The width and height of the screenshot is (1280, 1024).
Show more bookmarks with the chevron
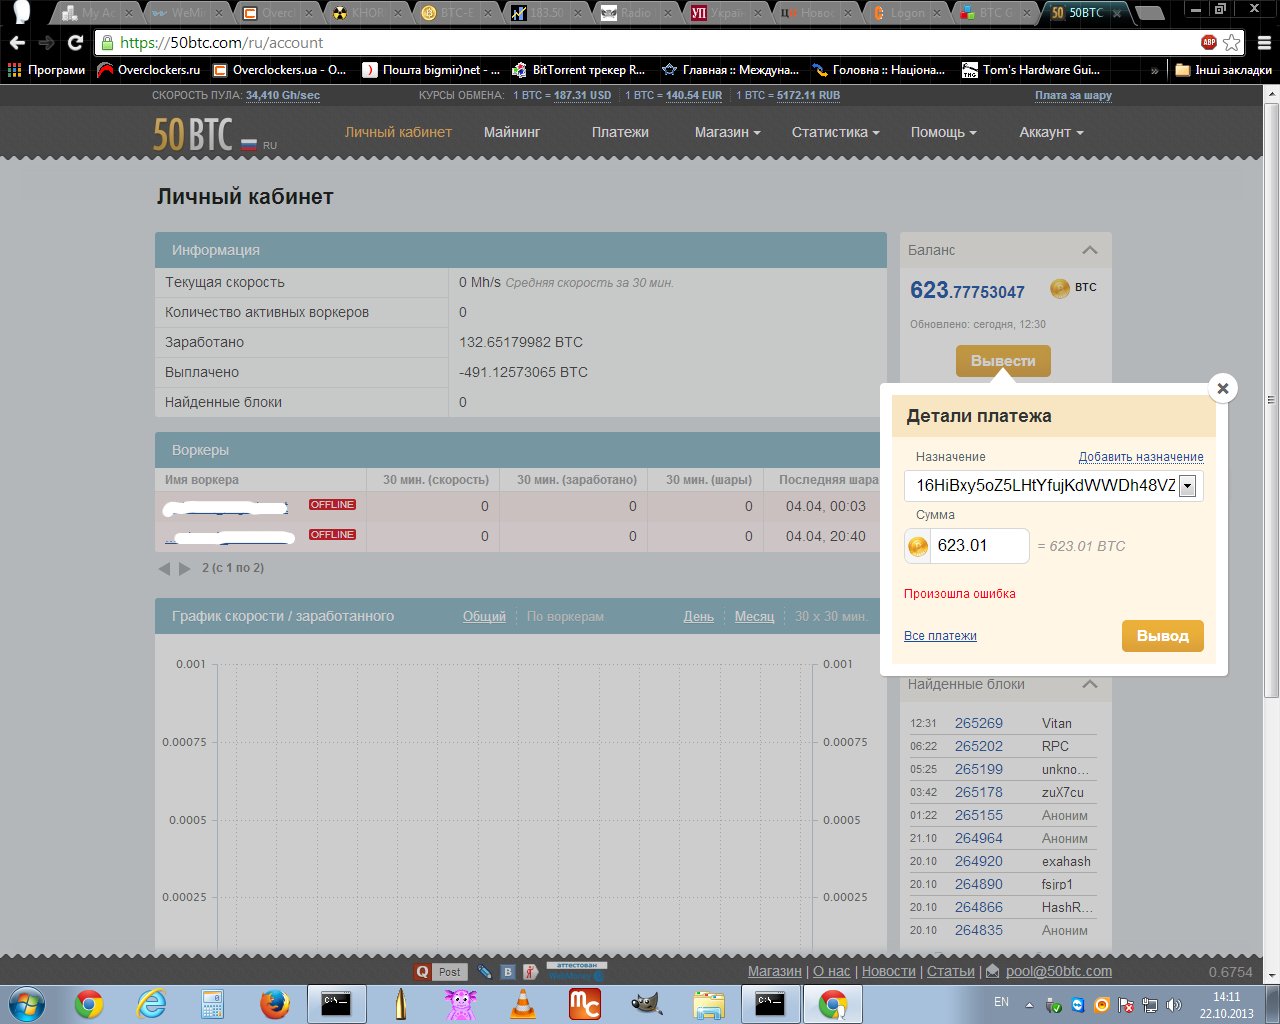(1155, 70)
